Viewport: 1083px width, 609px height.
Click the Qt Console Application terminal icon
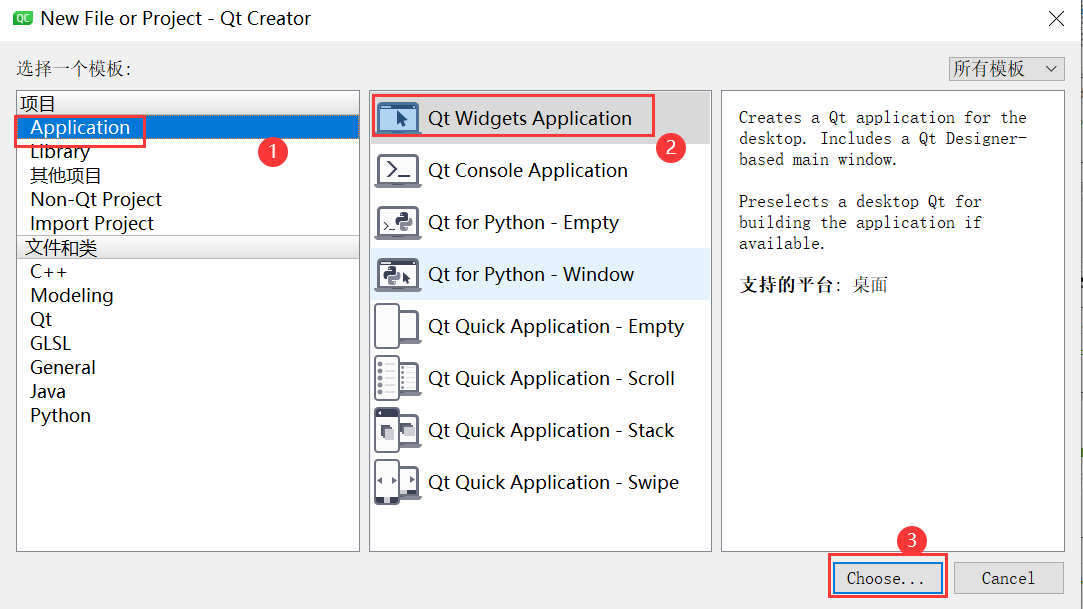click(x=398, y=171)
